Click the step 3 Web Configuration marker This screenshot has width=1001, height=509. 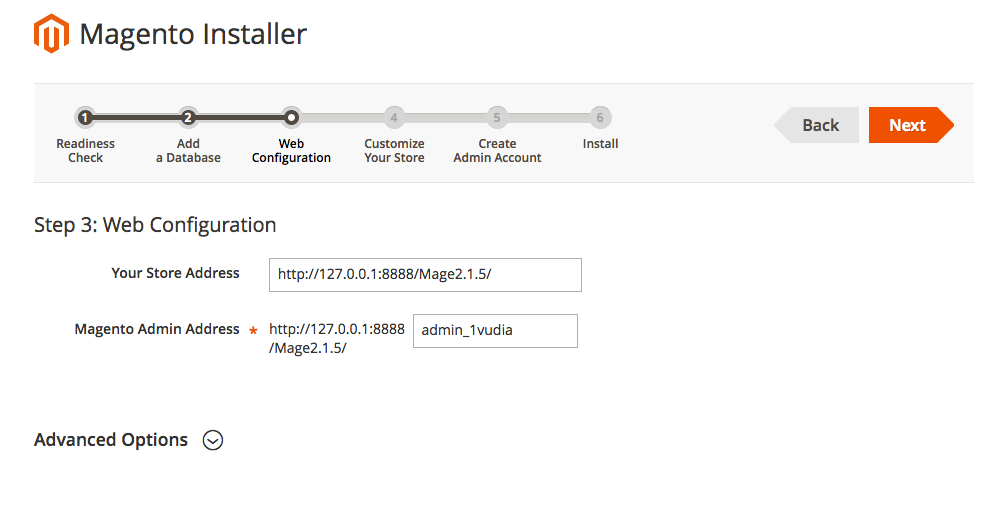291,118
